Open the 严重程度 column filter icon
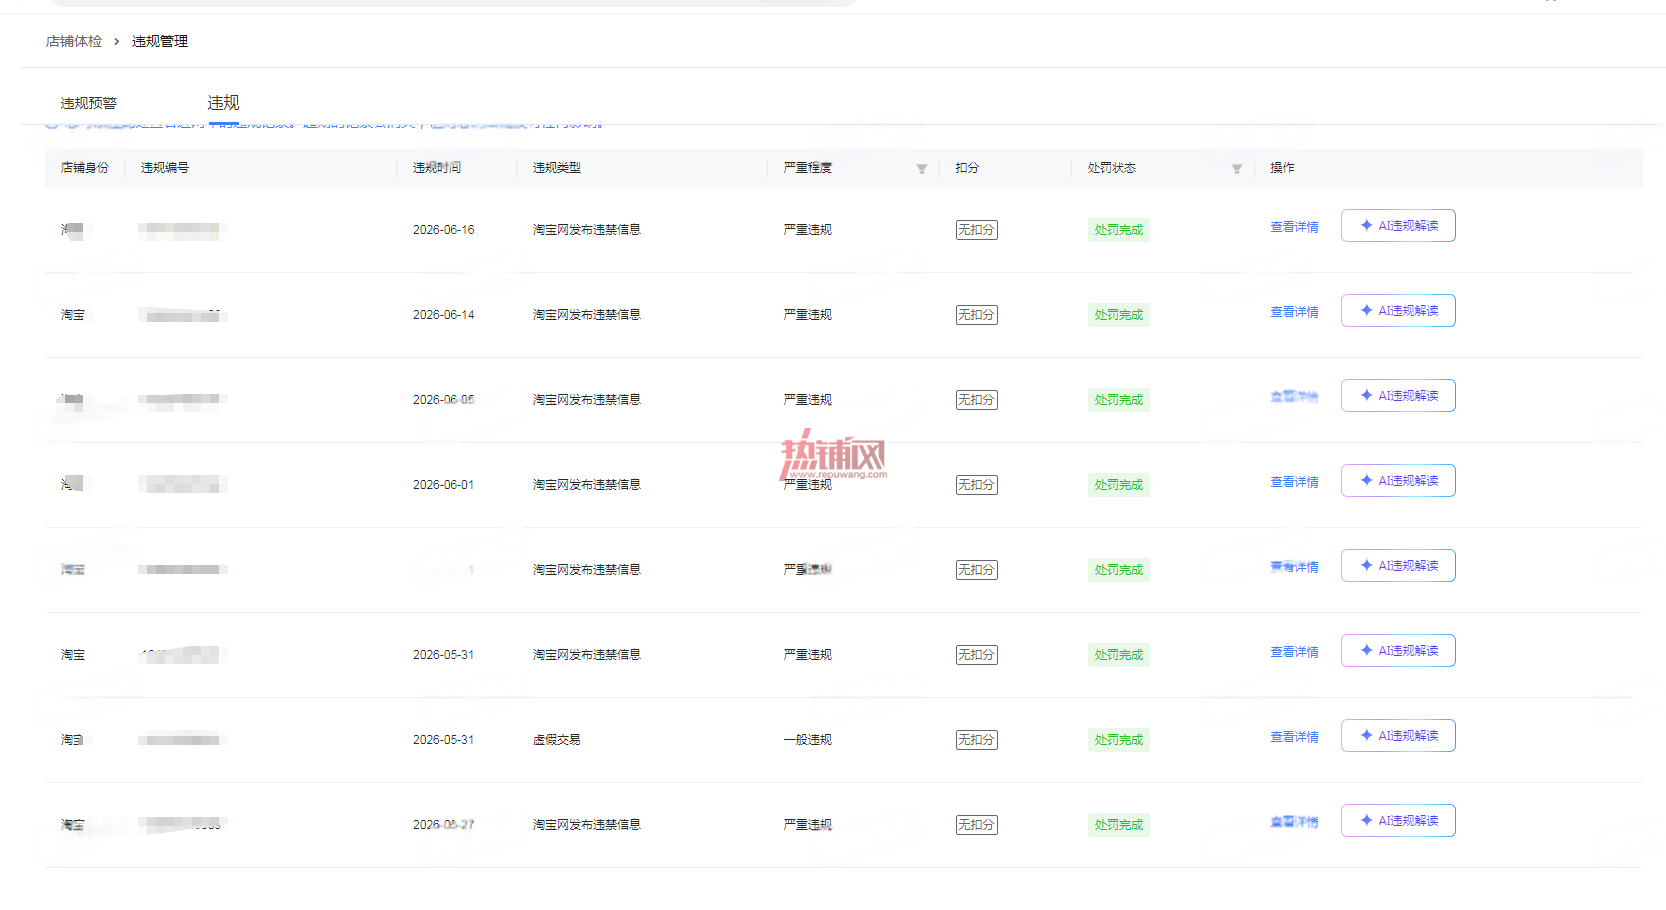The image size is (1666, 910). (x=922, y=169)
